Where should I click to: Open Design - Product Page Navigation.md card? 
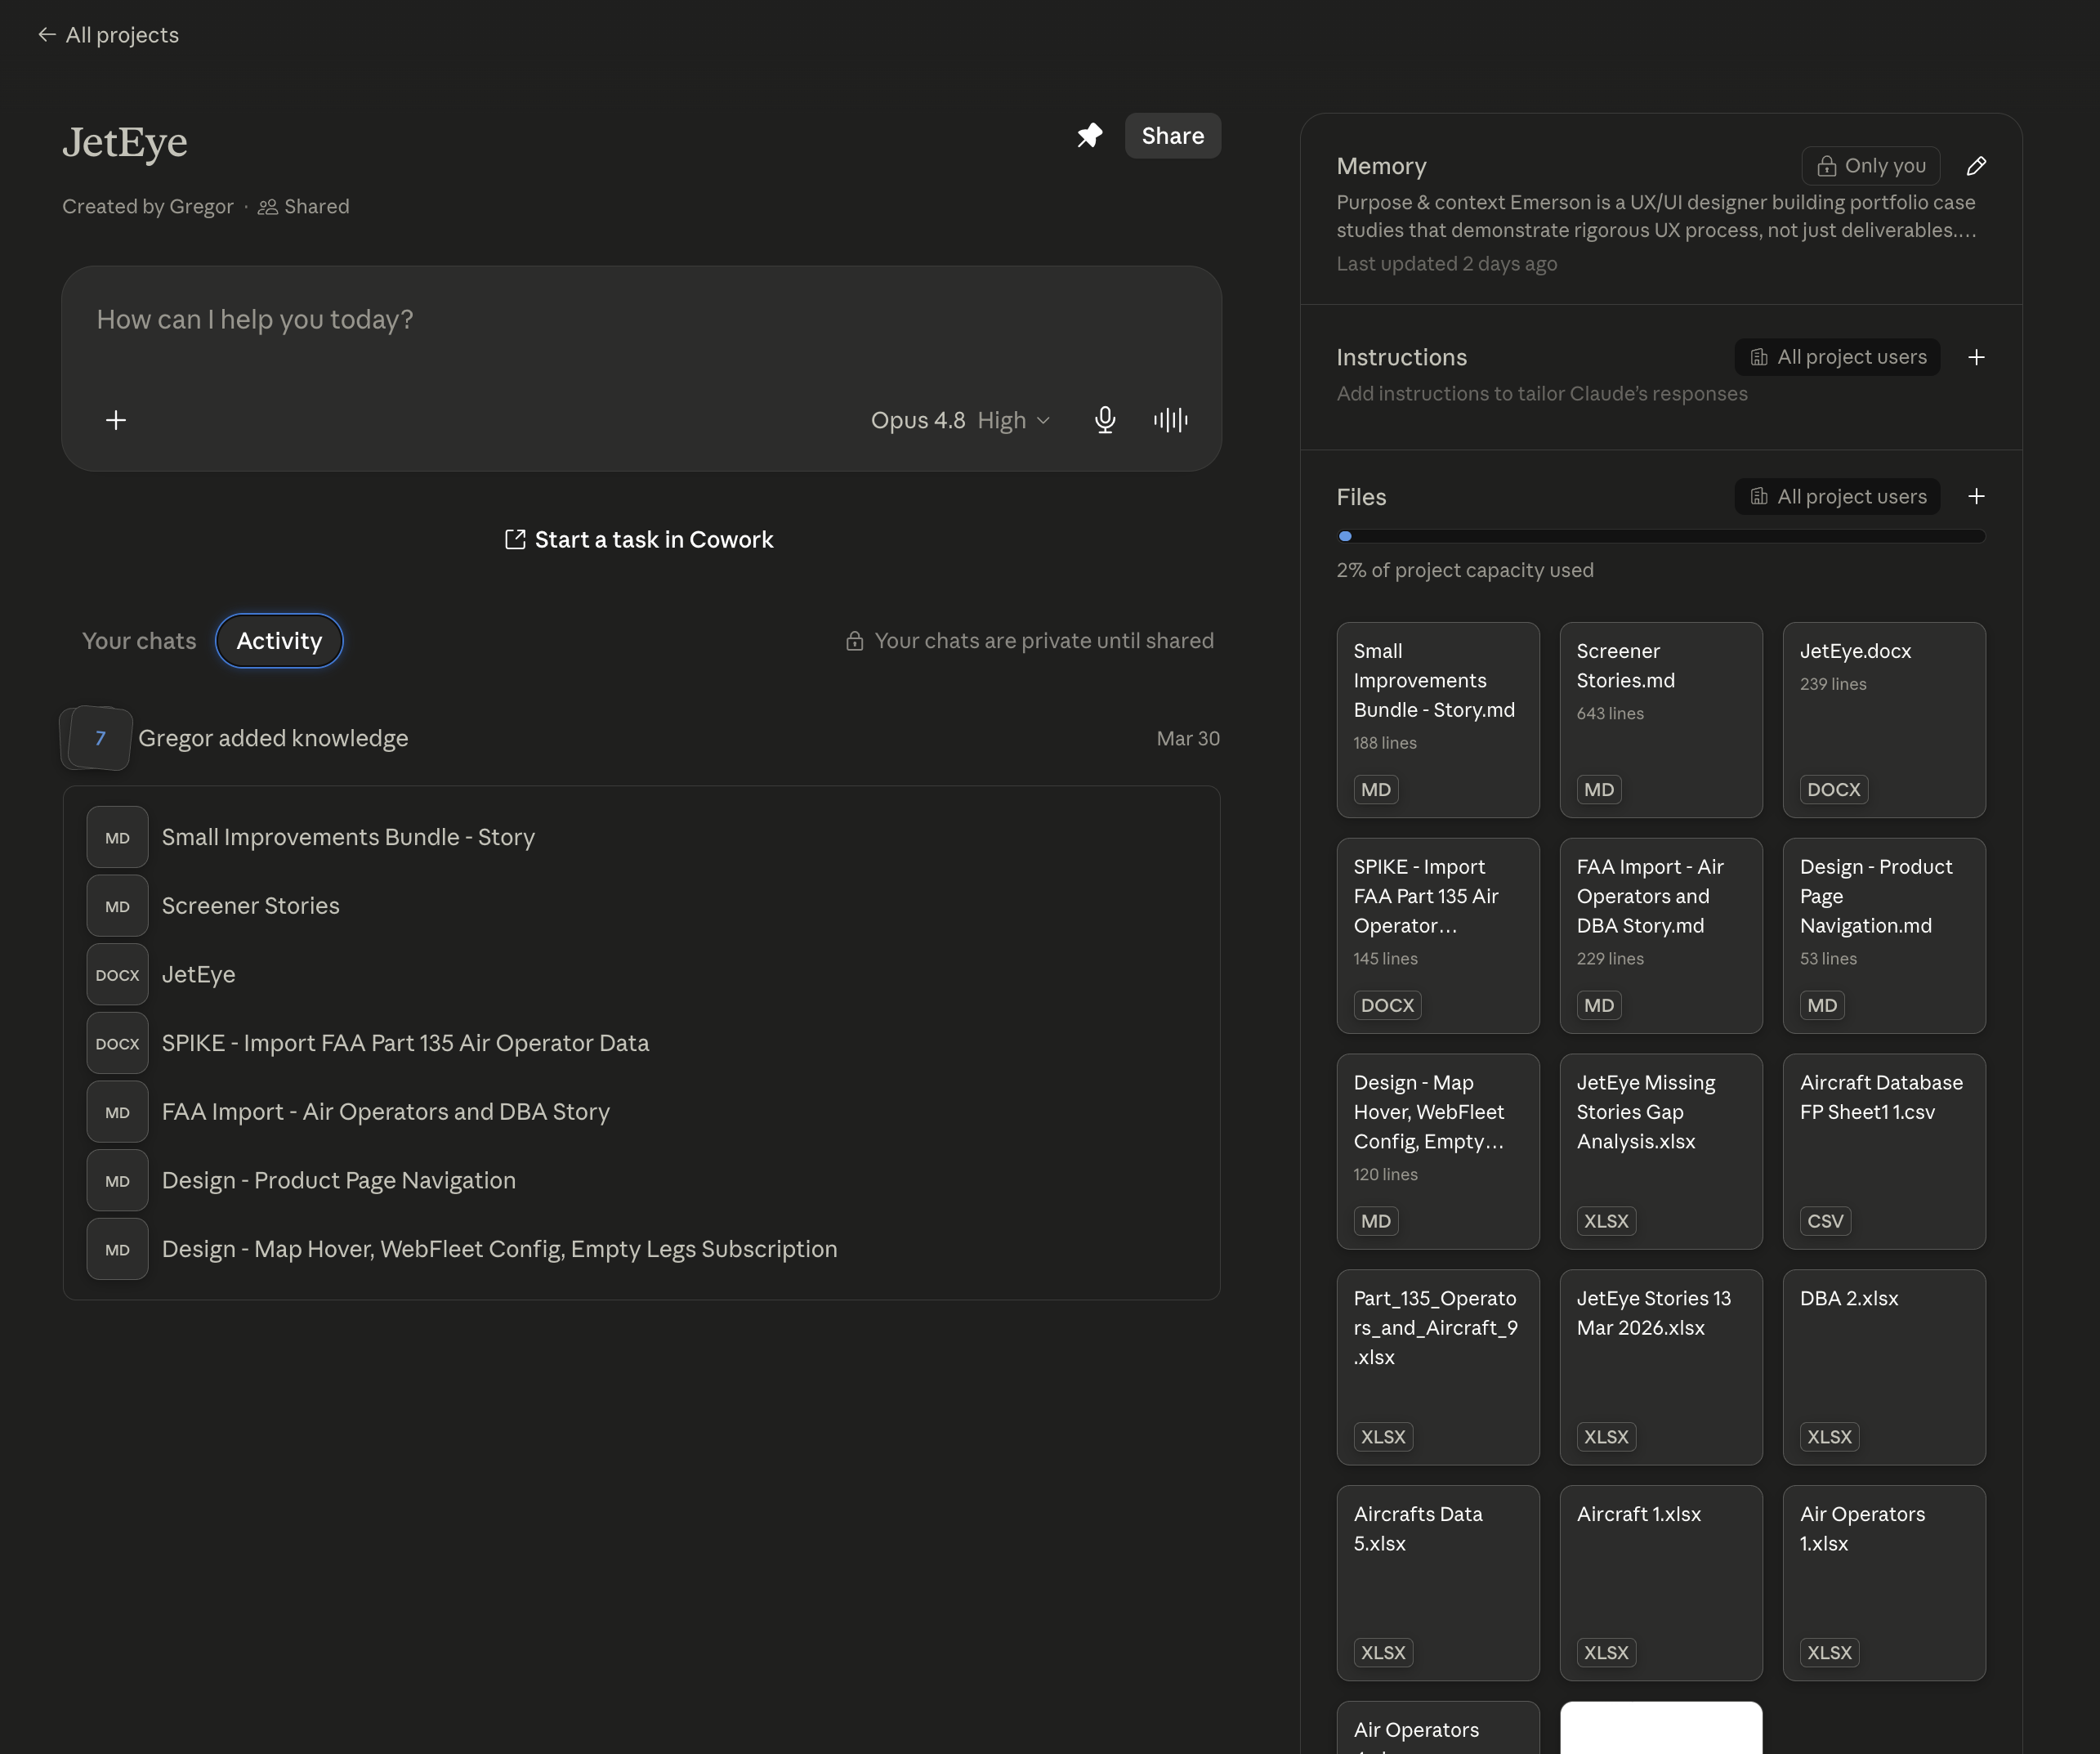pyautogui.click(x=1884, y=936)
